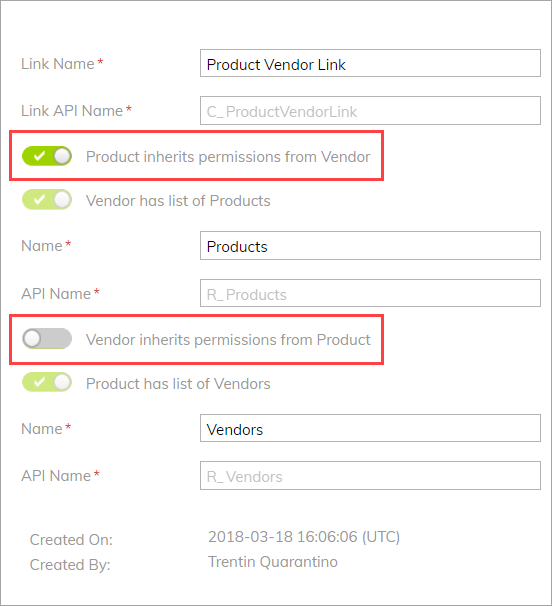Click the Created By label
552x606 pixels.
[70, 565]
